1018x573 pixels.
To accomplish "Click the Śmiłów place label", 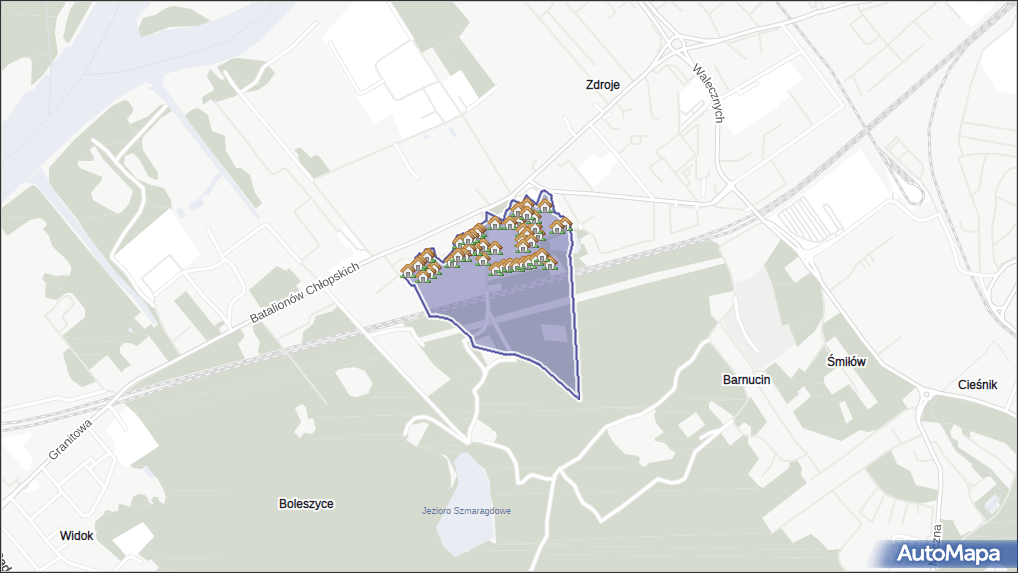I will [846, 362].
